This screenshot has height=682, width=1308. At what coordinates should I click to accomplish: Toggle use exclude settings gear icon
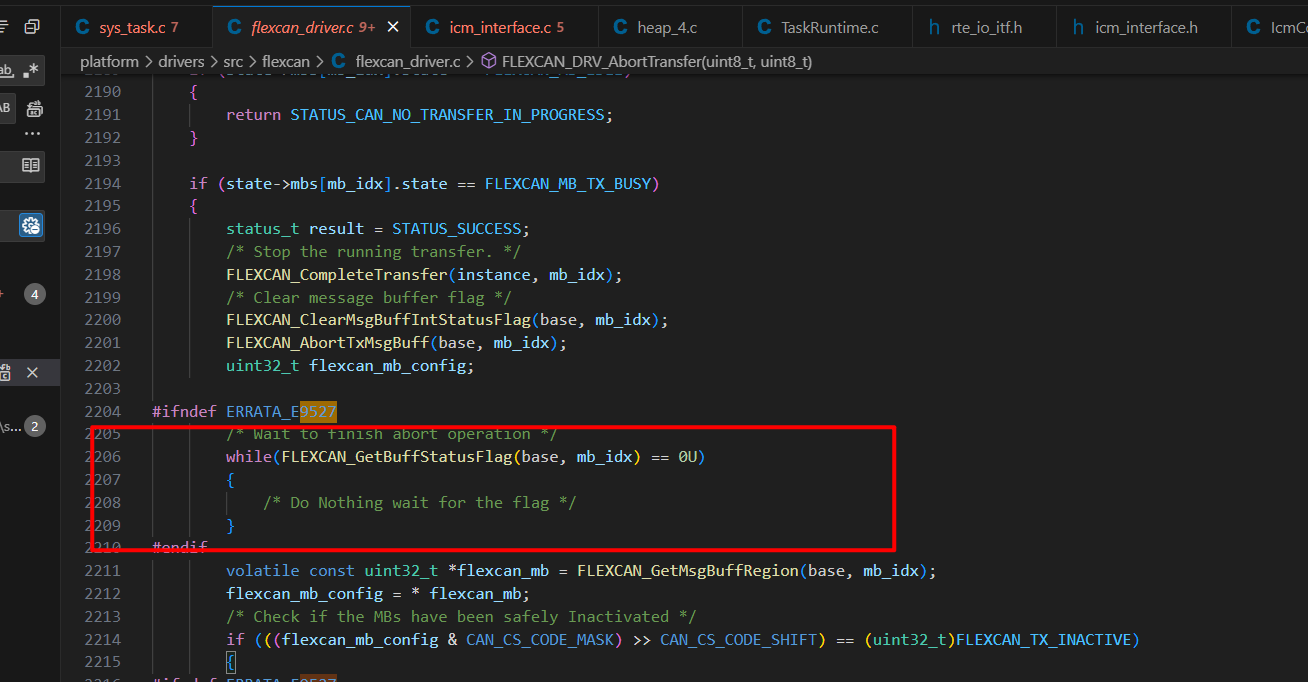tap(31, 226)
